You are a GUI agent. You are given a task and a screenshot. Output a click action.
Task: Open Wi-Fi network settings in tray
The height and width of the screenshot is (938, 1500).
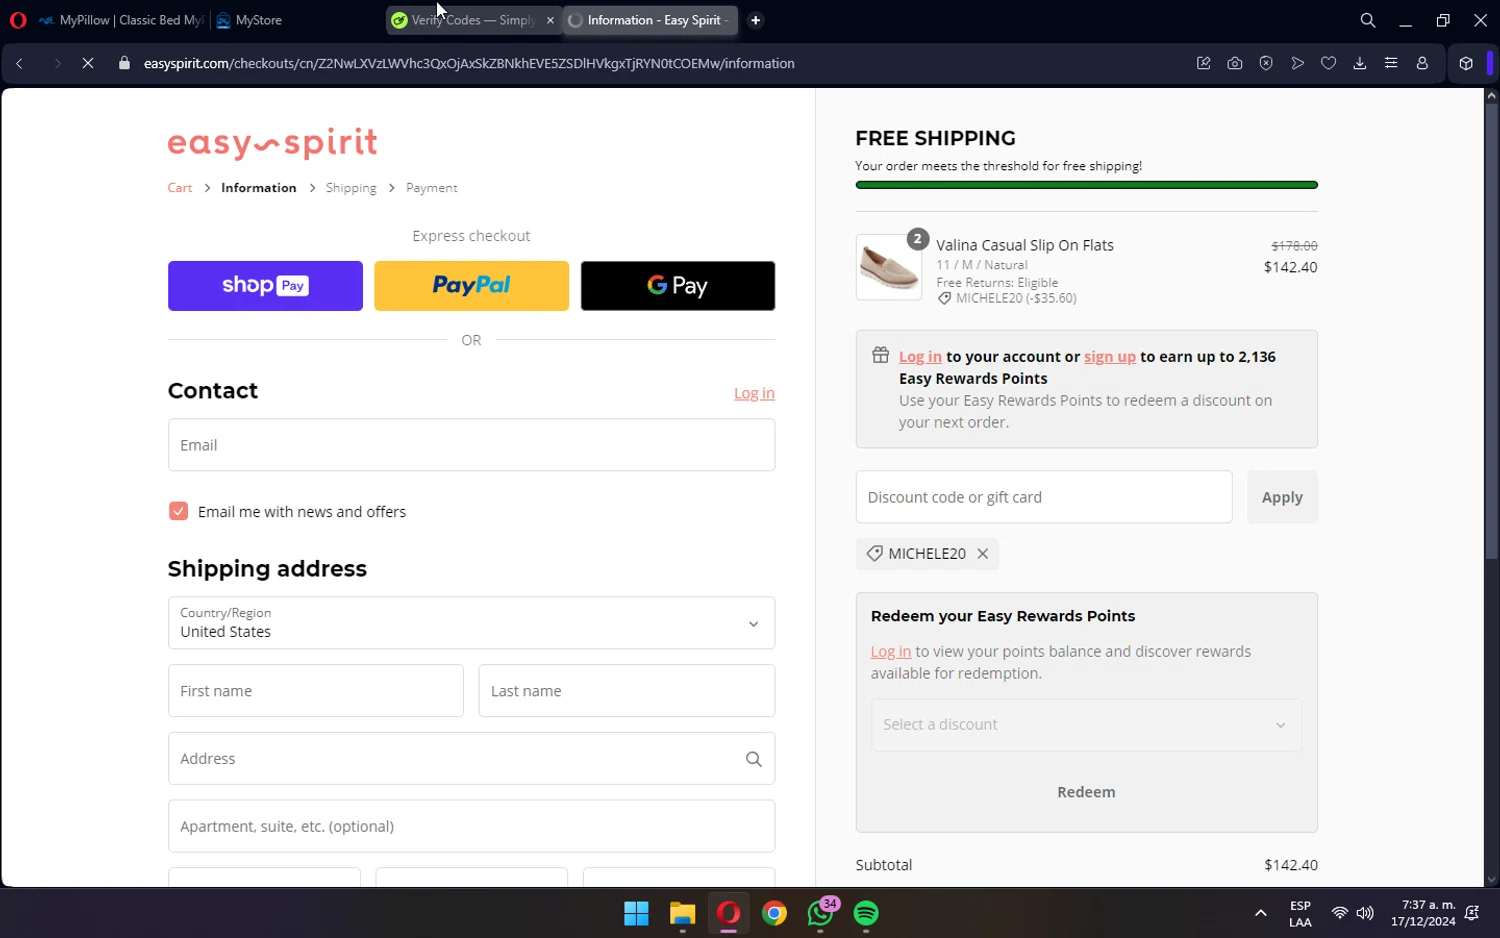coord(1339,914)
